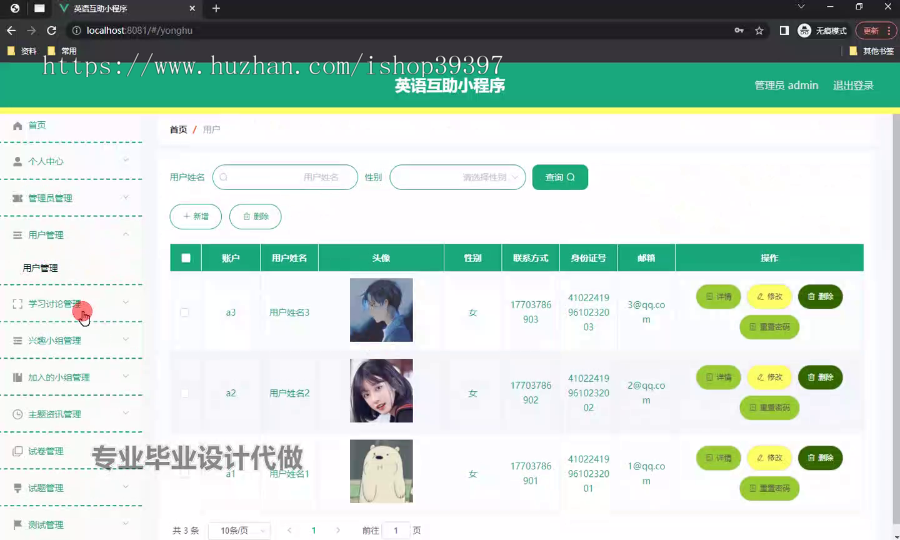Screen dimensions: 900x540
Task: Open the 10条/页 page size dropdown
Action: [239, 530]
